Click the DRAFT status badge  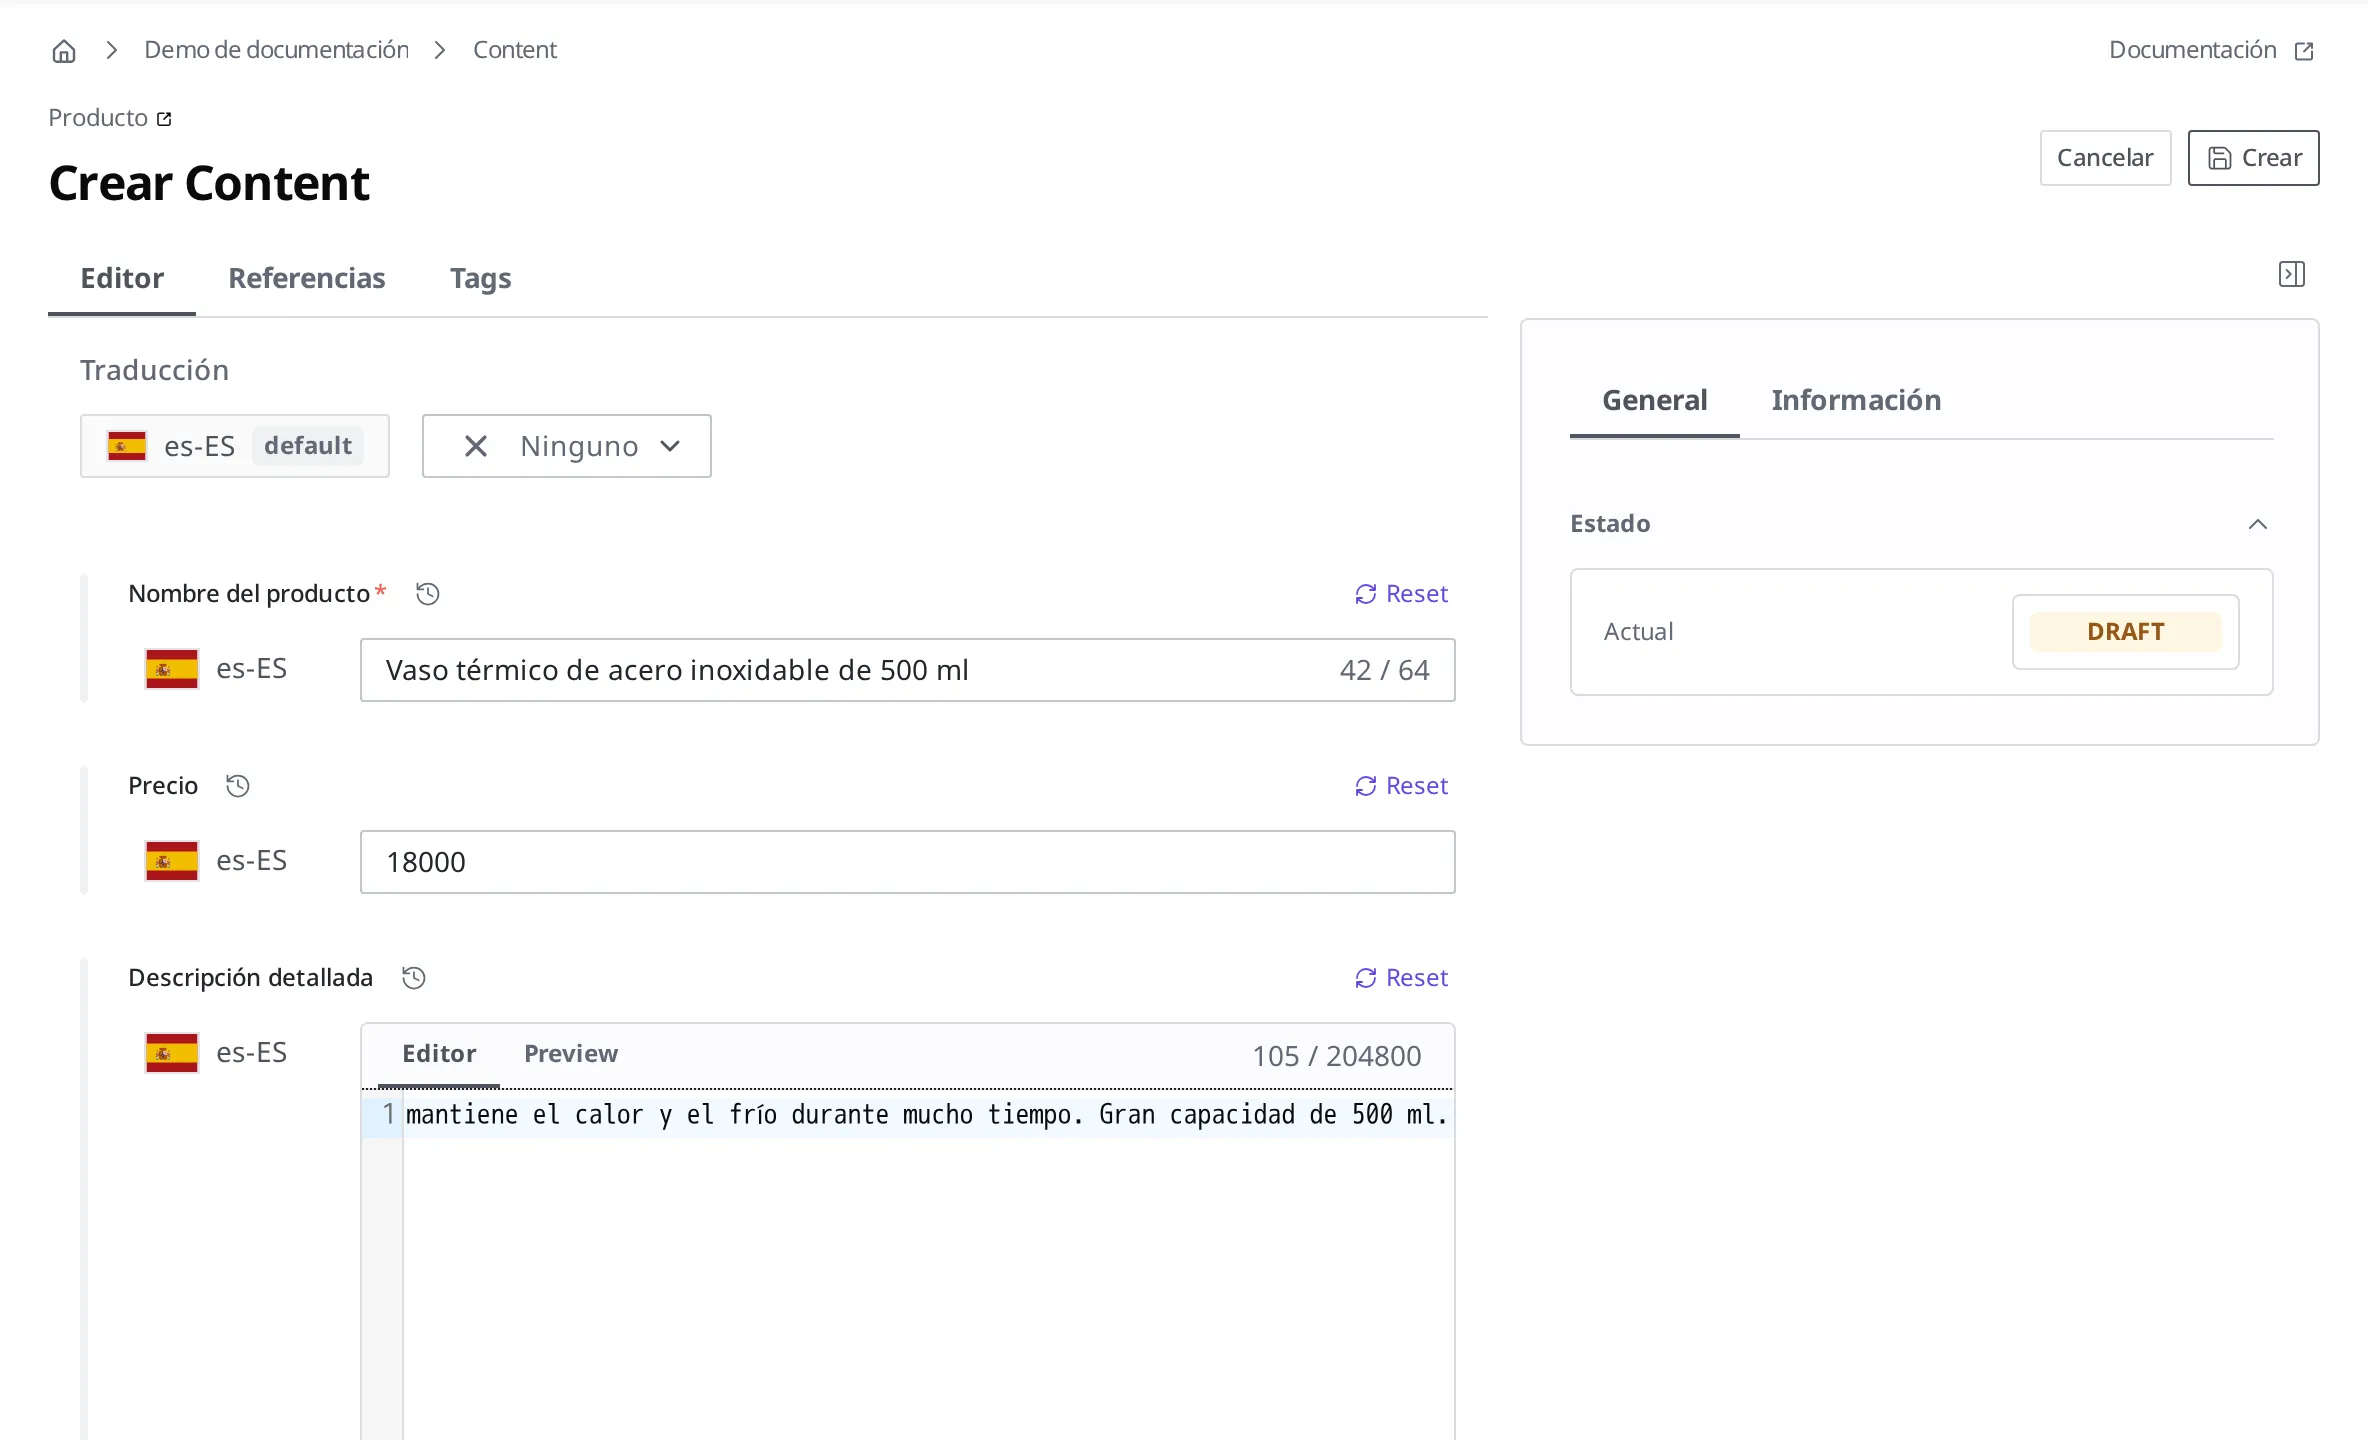(2125, 632)
